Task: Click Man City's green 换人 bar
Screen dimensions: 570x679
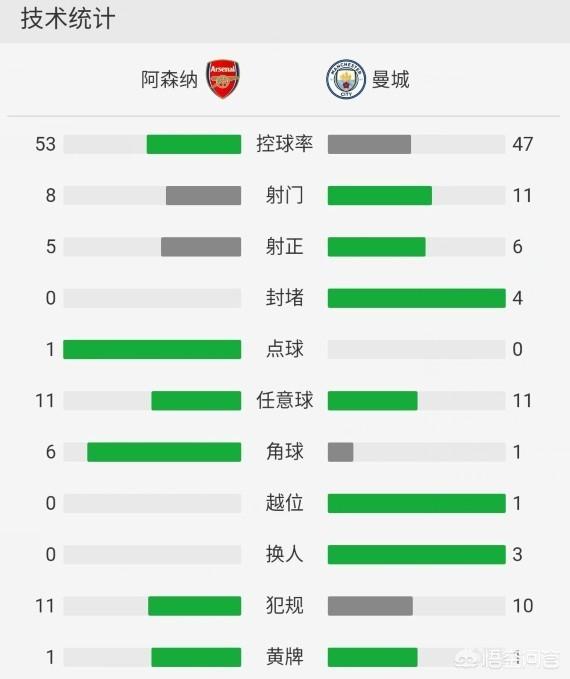Action: point(417,554)
